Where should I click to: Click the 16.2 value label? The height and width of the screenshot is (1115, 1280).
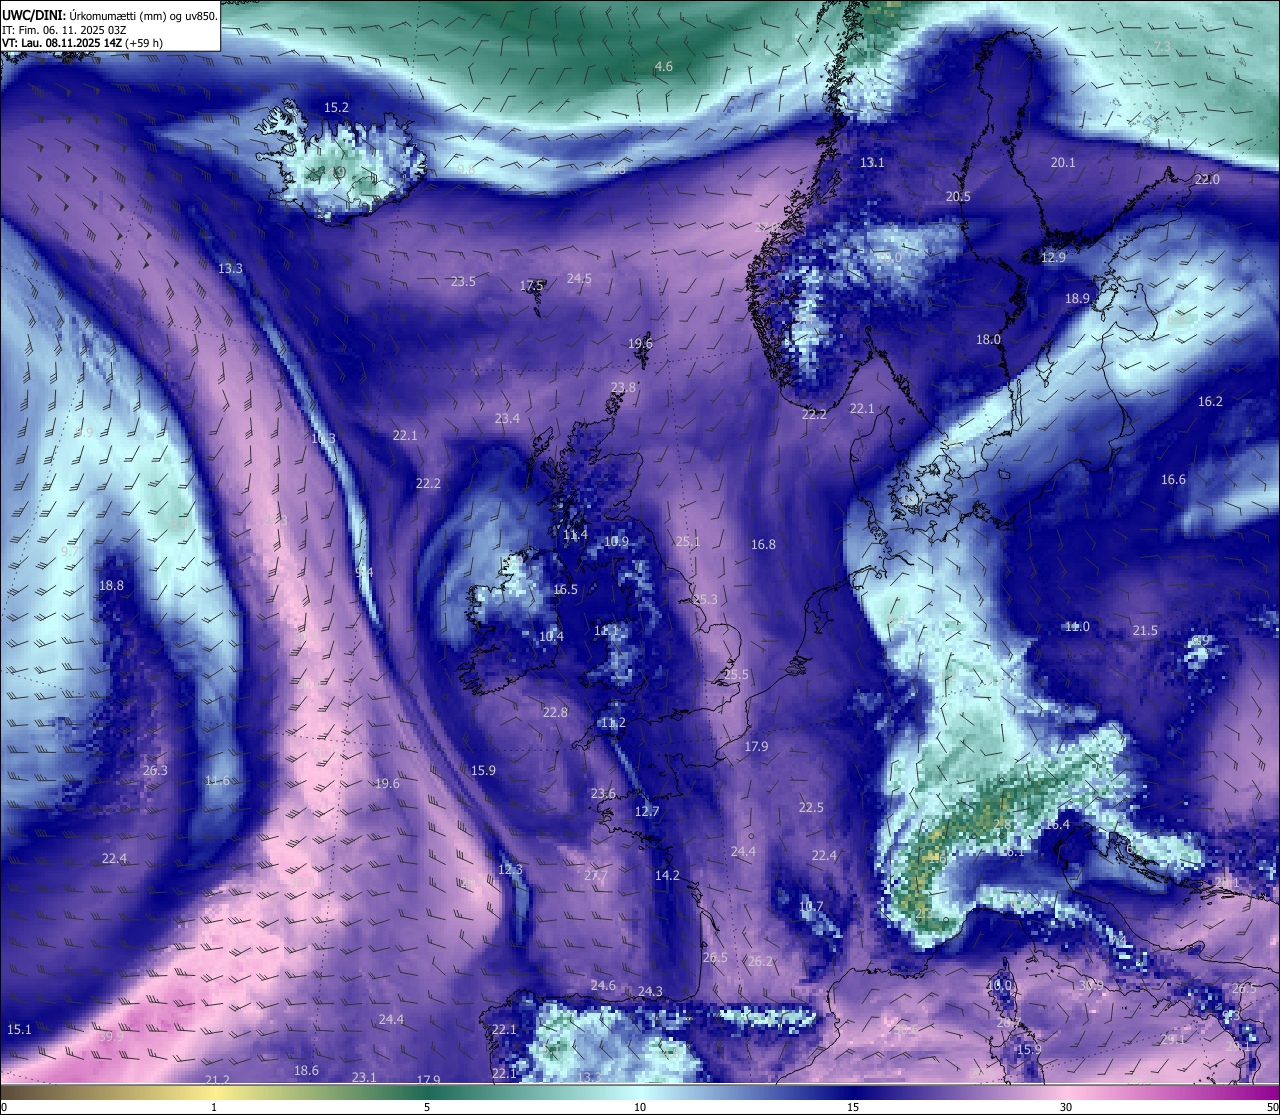pyautogui.click(x=1210, y=401)
